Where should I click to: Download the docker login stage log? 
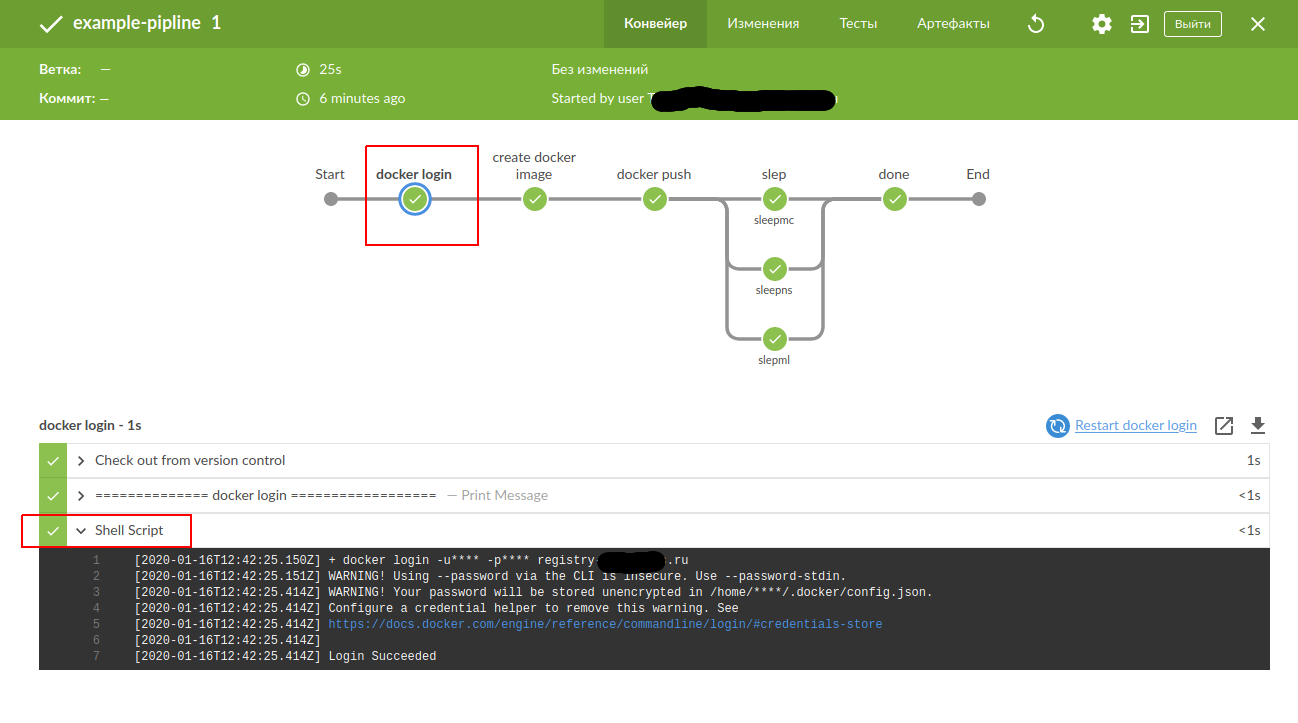(1258, 426)
